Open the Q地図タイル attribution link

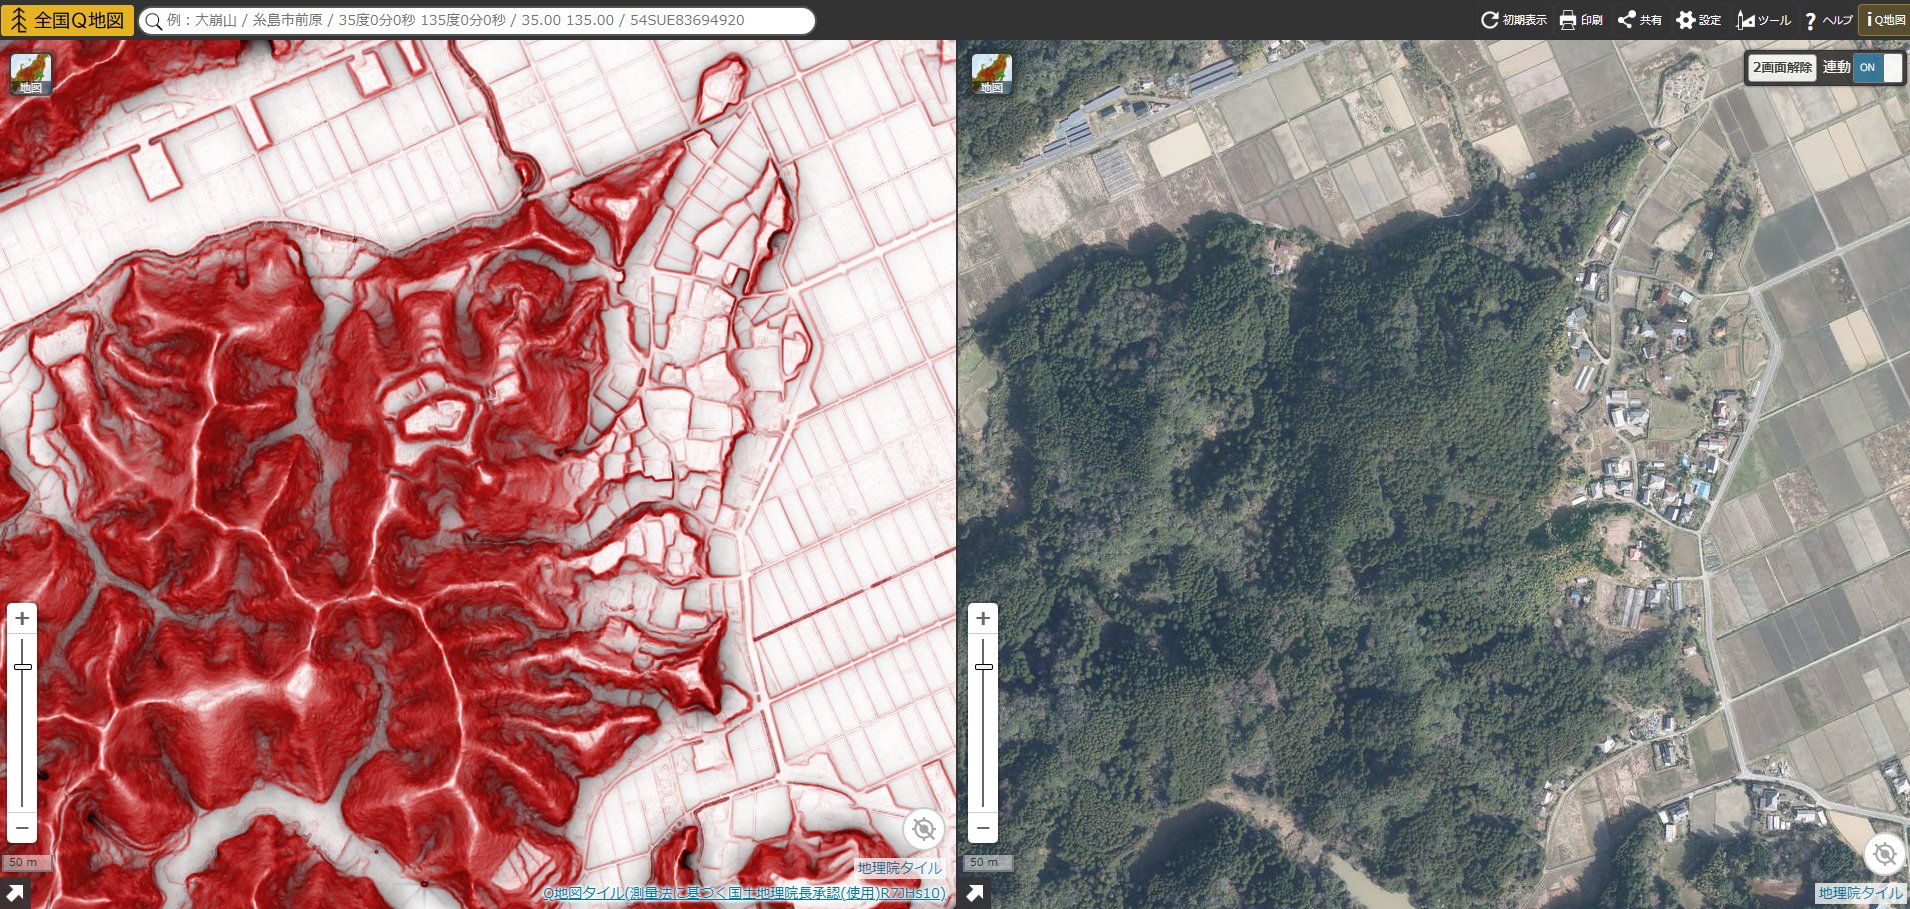[x=744, y=893]
